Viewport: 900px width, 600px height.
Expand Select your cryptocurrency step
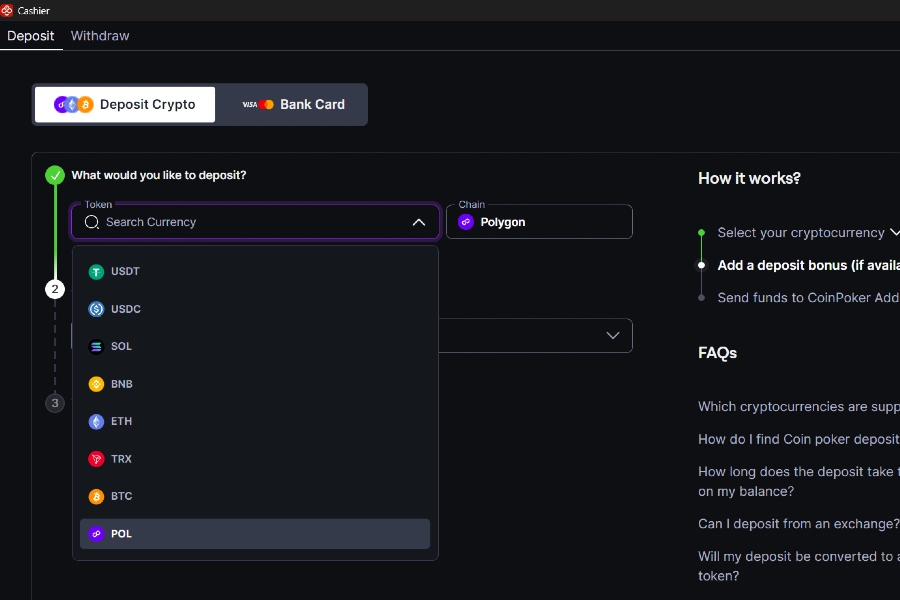tap(893, 232)
